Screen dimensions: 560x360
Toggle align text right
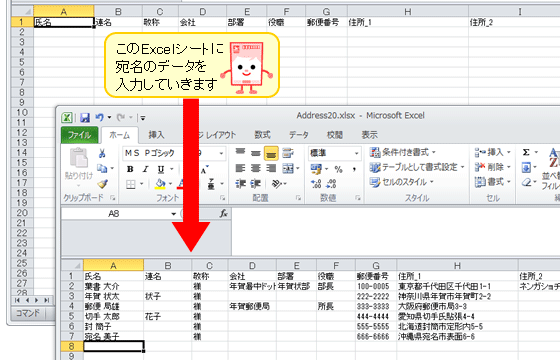pos(271,168)
